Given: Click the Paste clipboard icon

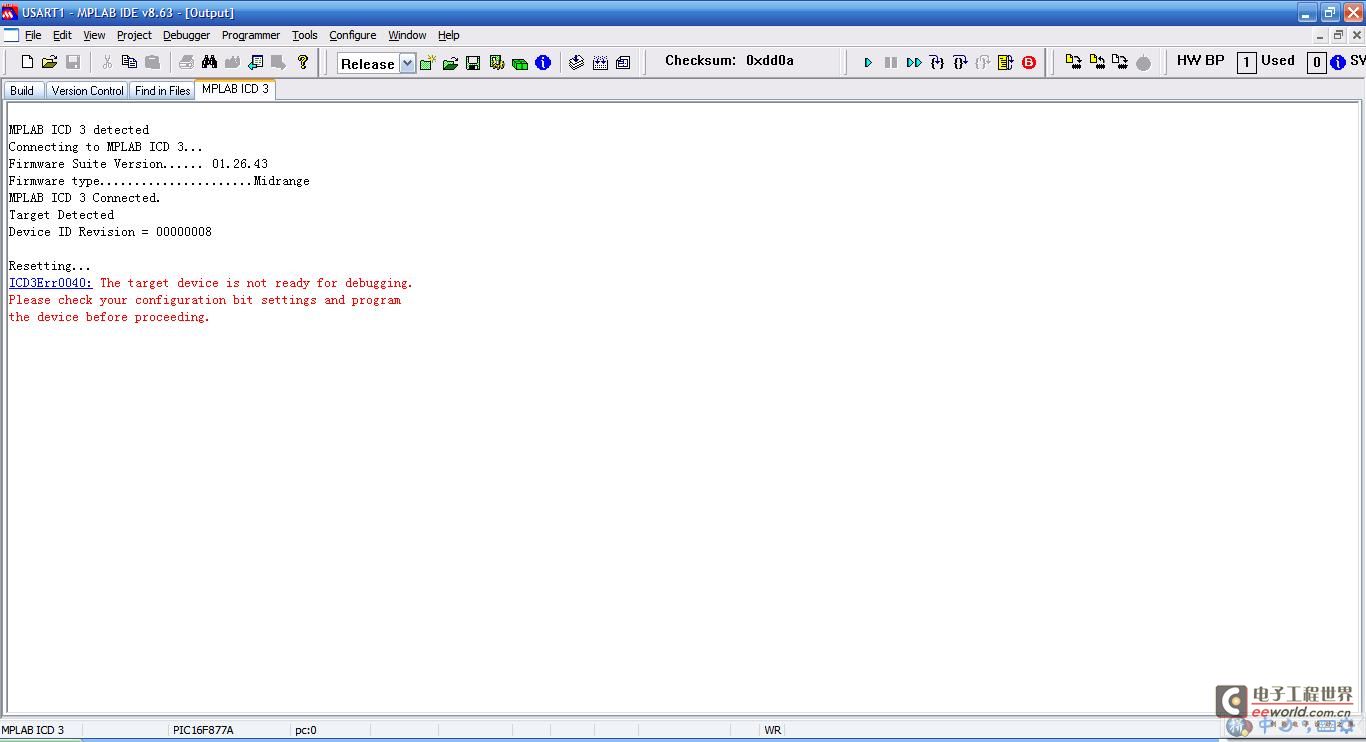Looking at the screenshot, I should click(152, 62).
